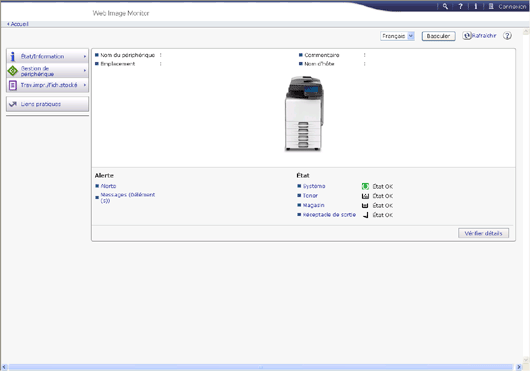
Task: Click the printer device image
Action: (304, 114)
